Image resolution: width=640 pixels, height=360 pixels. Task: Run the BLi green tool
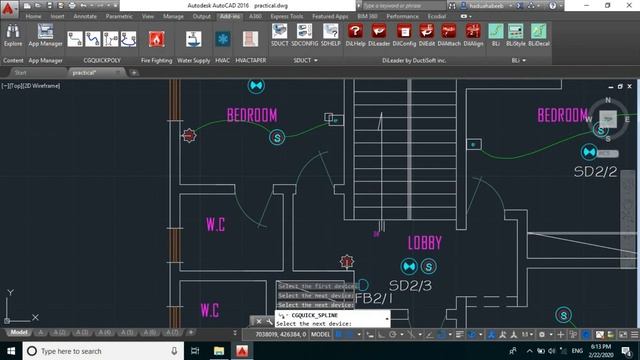496,35
